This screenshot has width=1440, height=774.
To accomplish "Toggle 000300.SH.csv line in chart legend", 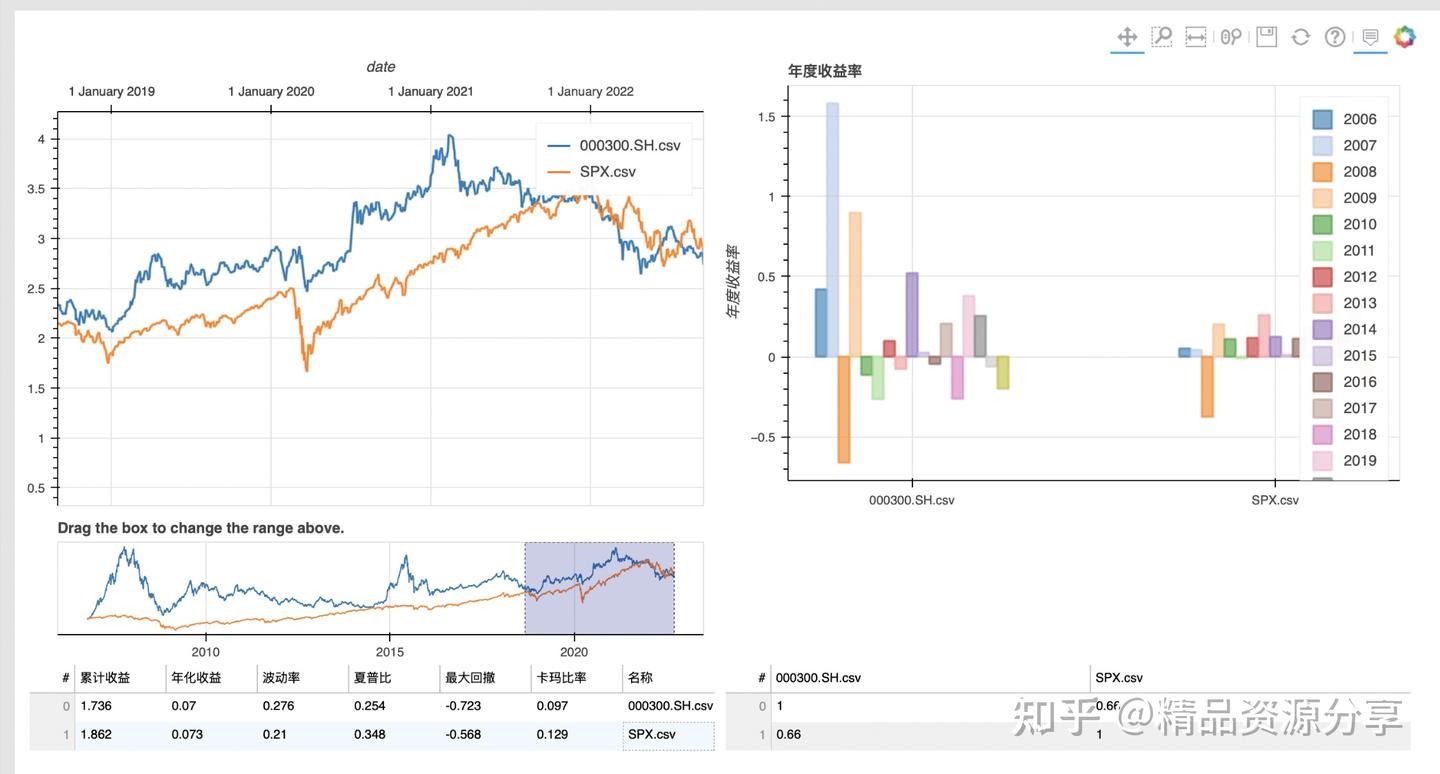I will pos(614,146).
